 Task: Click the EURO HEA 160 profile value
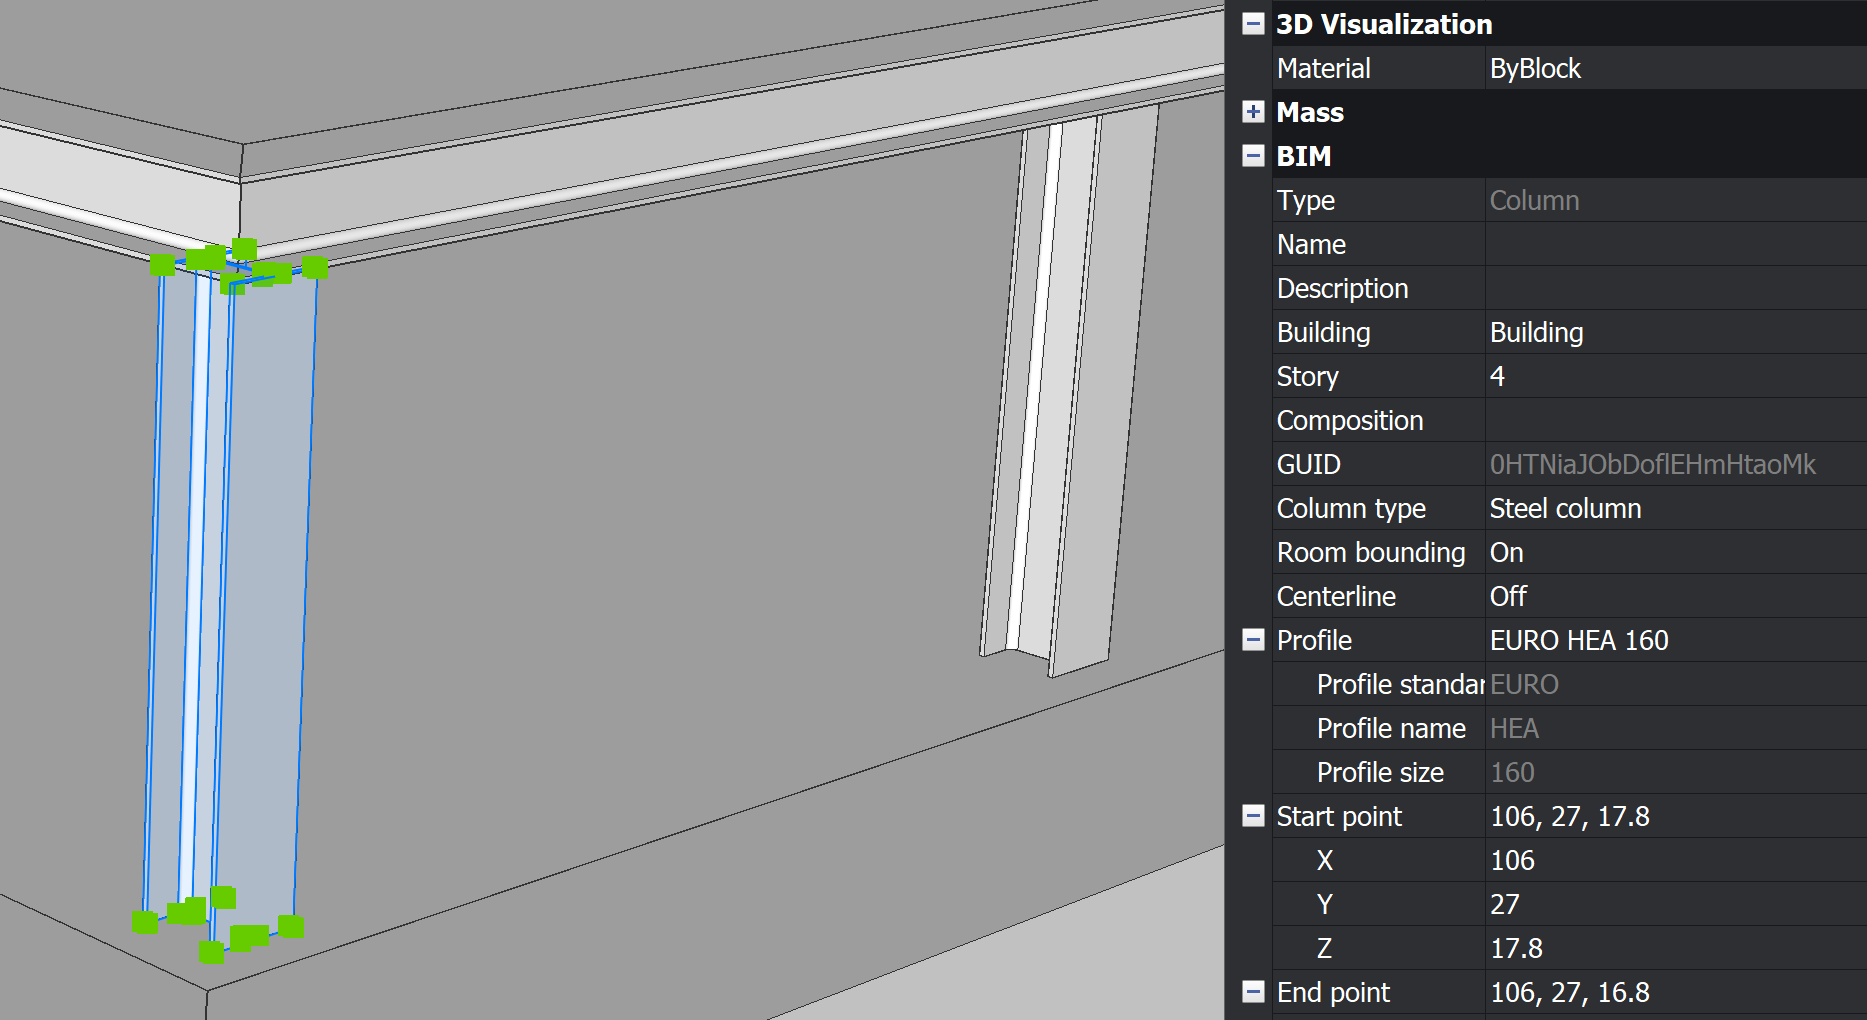pyautogui.click(x=1674, y=640)
